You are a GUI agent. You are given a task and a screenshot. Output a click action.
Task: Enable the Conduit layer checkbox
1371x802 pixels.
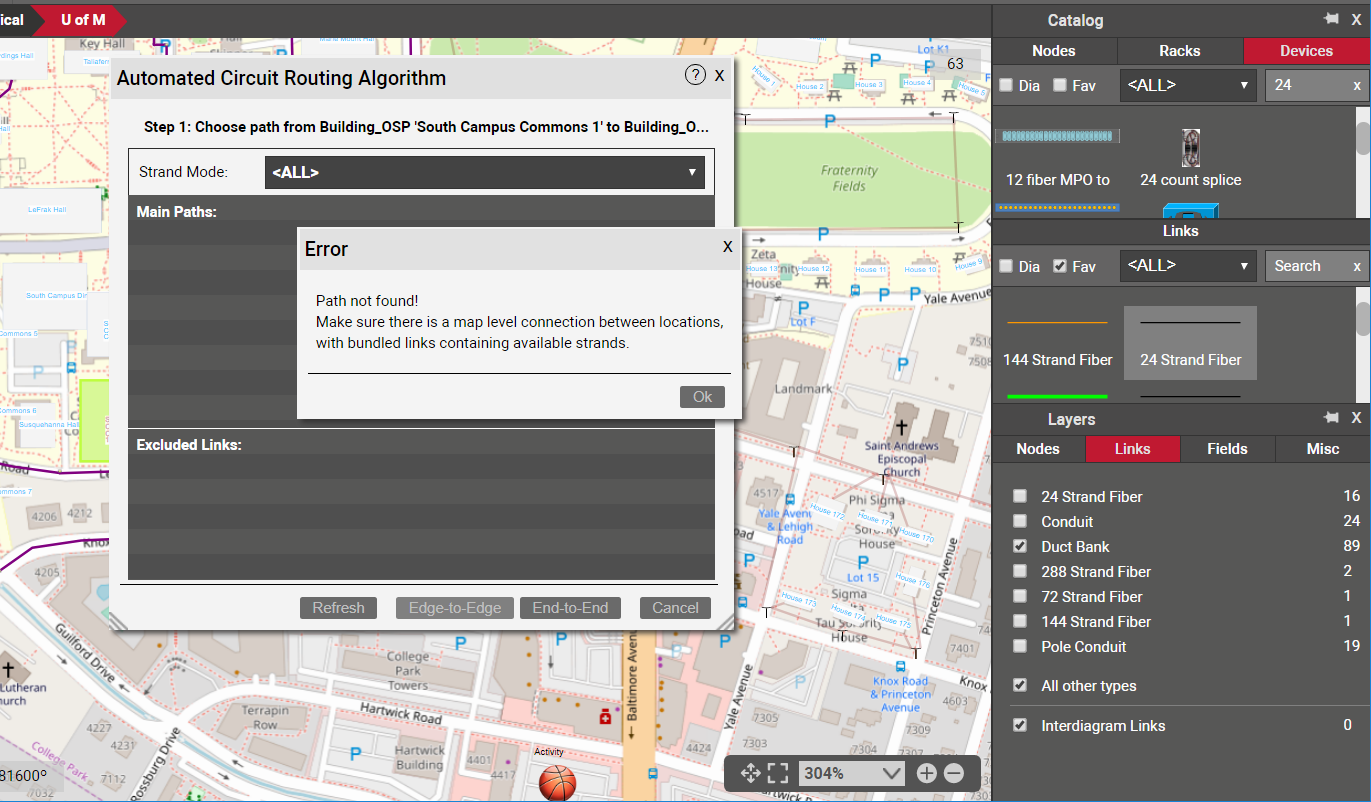coord(1019,521)
